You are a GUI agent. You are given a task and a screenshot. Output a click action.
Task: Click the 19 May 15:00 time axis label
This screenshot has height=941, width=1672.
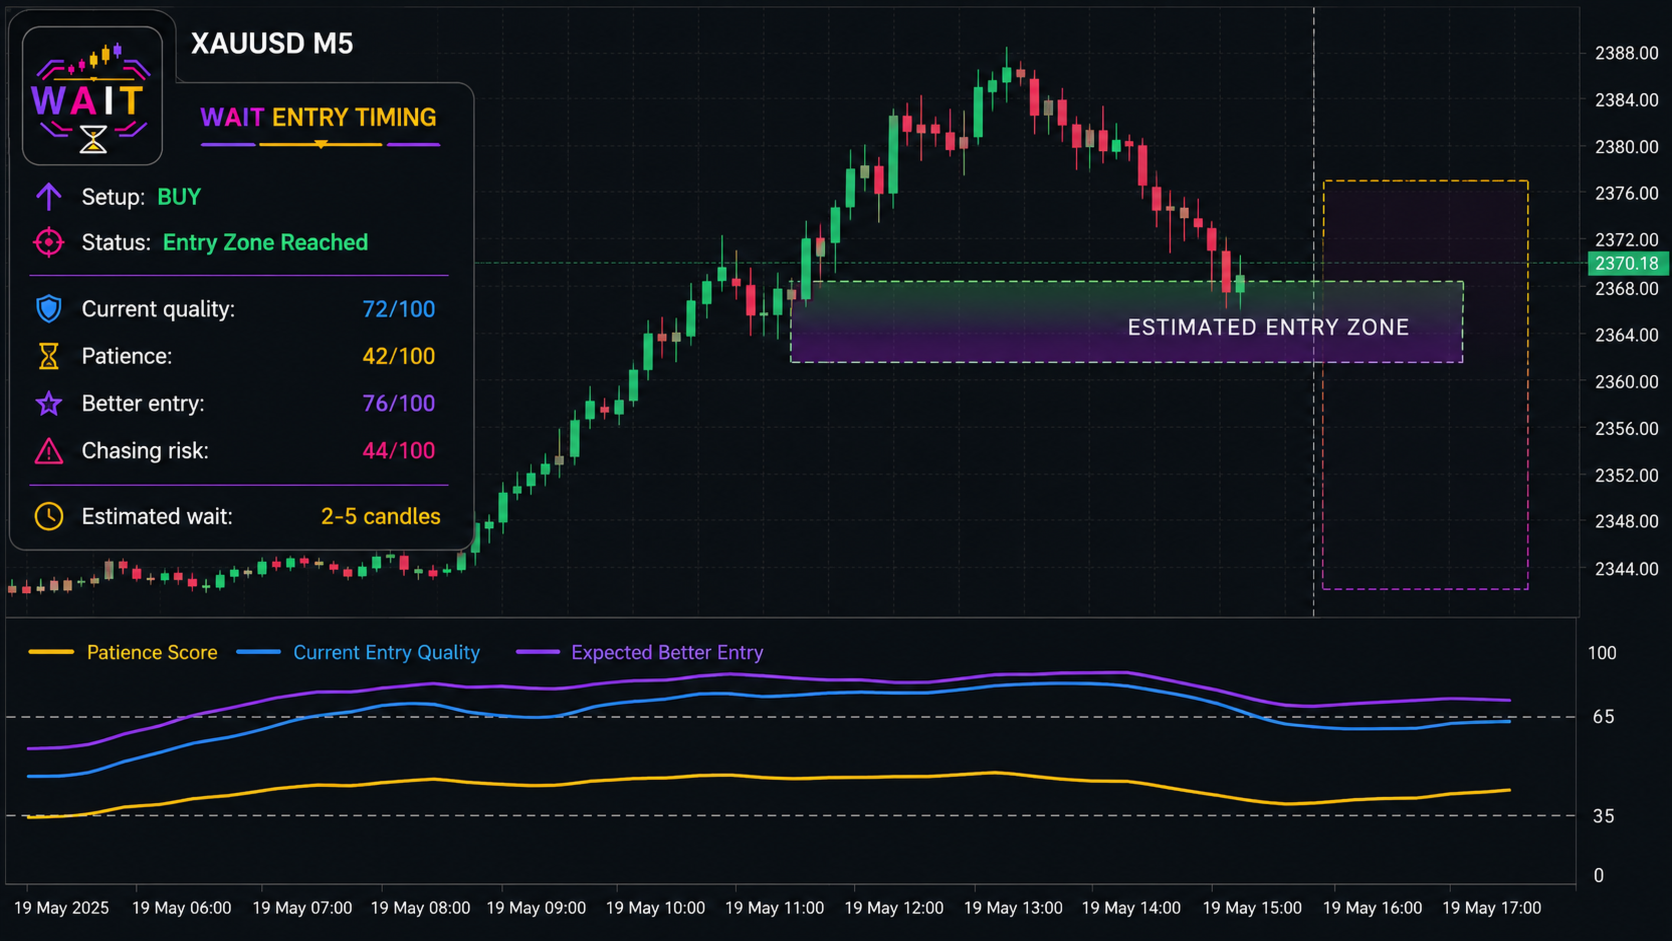coord(1252,908)
